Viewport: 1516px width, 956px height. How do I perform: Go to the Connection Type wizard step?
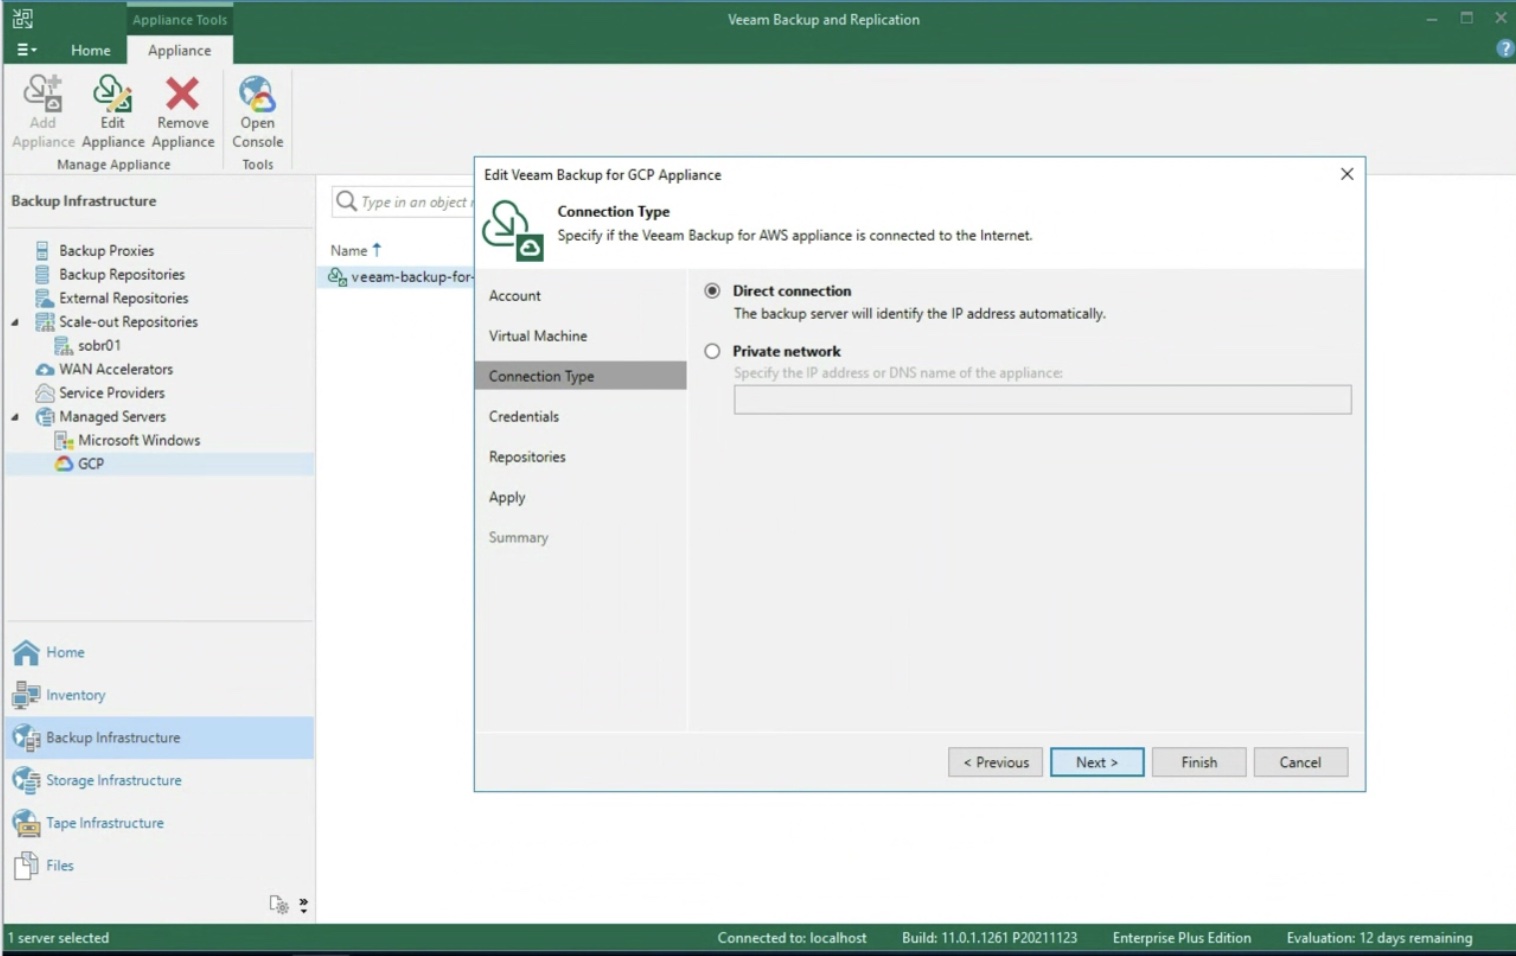[580, 376]
